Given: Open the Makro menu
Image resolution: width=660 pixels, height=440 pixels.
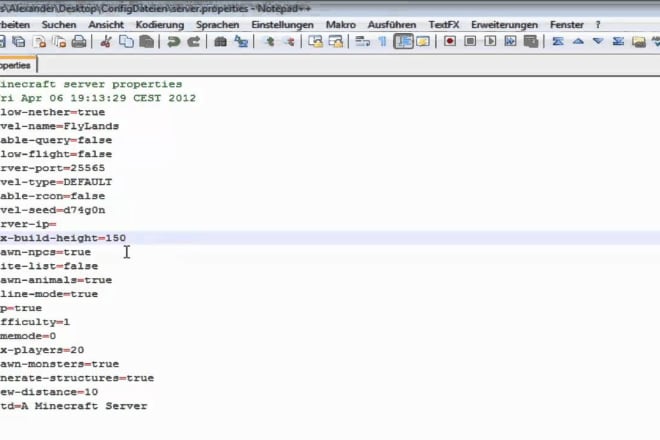Looking at the screenshot, I should click(x=341, y=25).
